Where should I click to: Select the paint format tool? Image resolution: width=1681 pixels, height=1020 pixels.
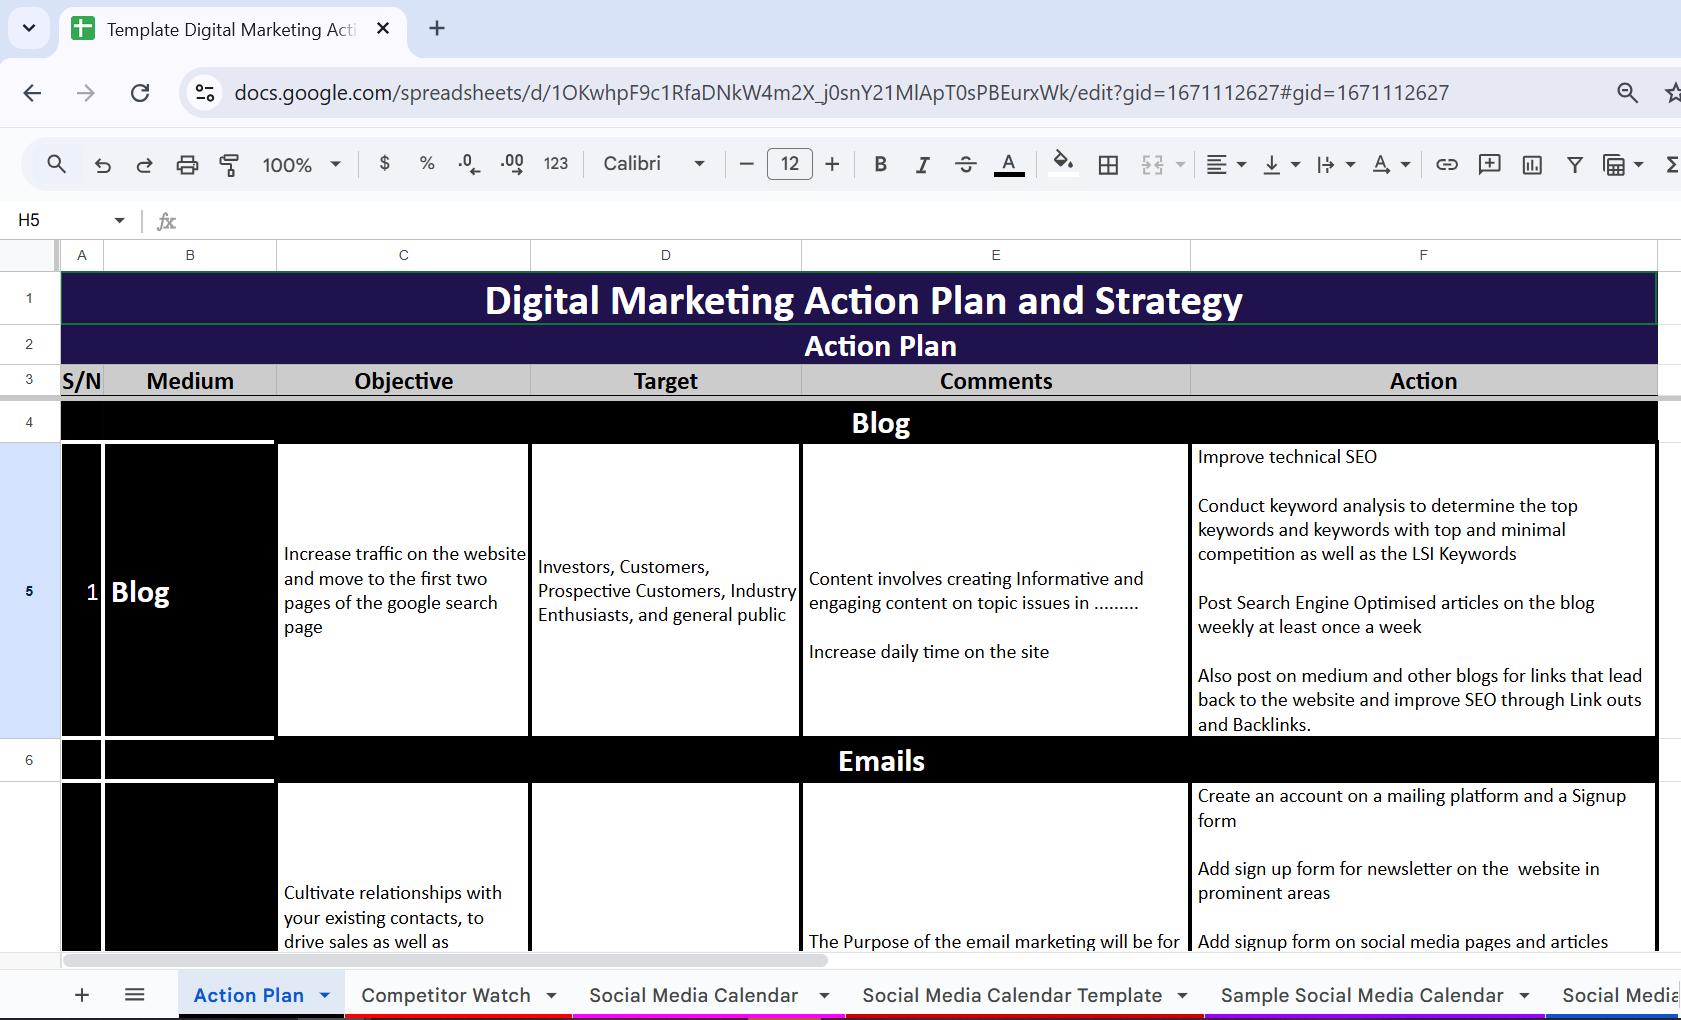tap(229, 165)
